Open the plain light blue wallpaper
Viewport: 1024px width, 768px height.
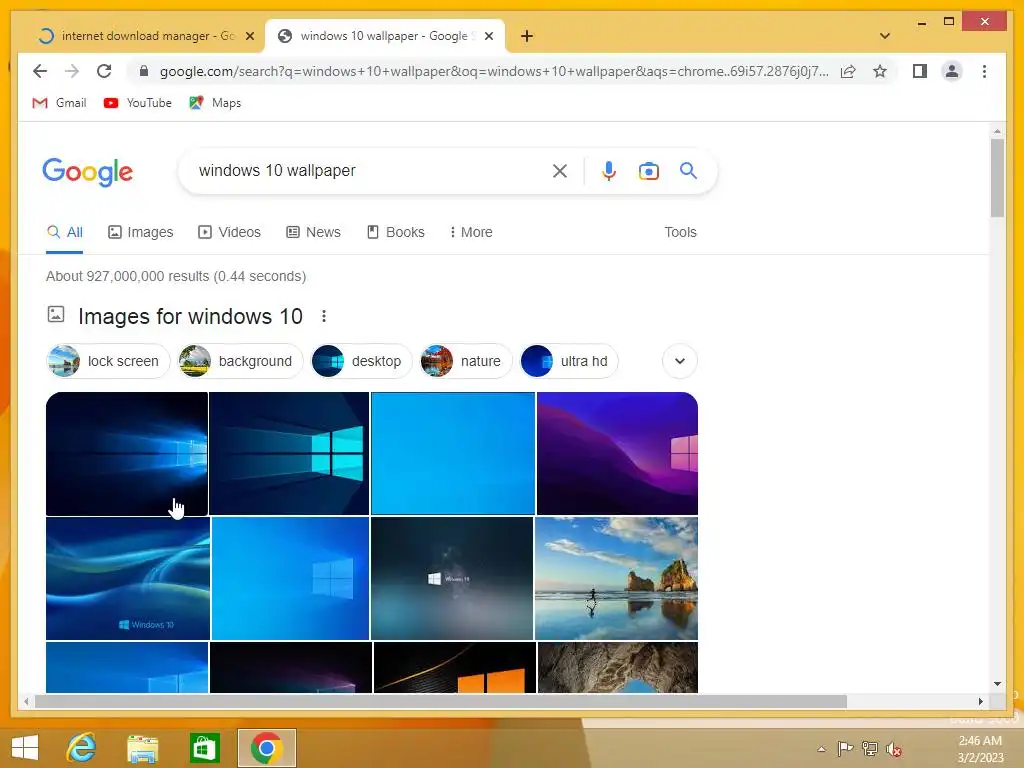pyautogui.click(x=453, y=453)
